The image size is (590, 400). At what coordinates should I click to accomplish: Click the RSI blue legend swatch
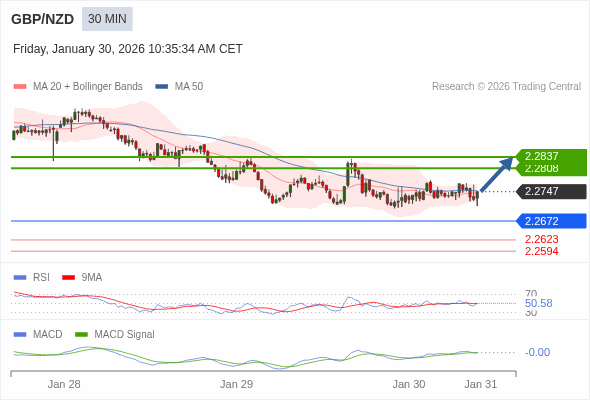click(x=20, y=278)
